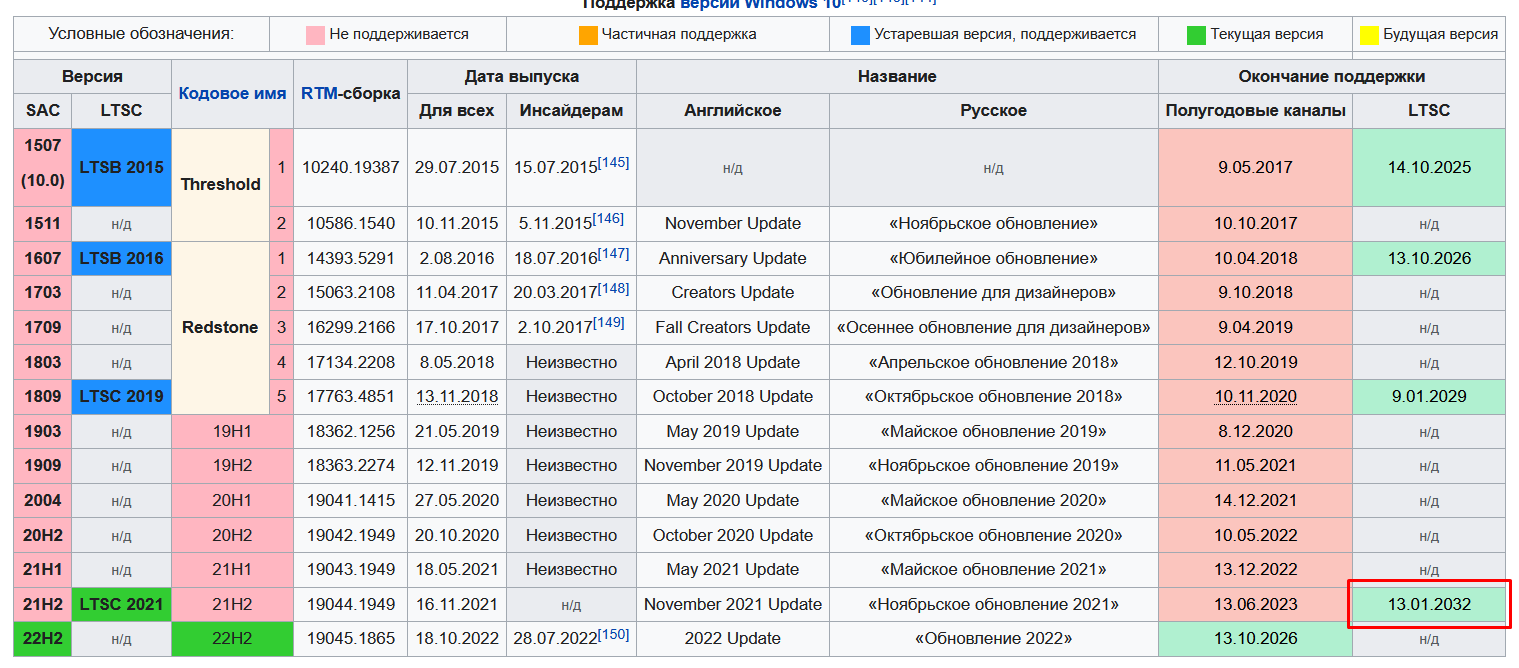Click the pink Не поддерживается legend swatch
Viewport: 1519px width, 668px height.
pyautogui.click(x=315, y=35)
